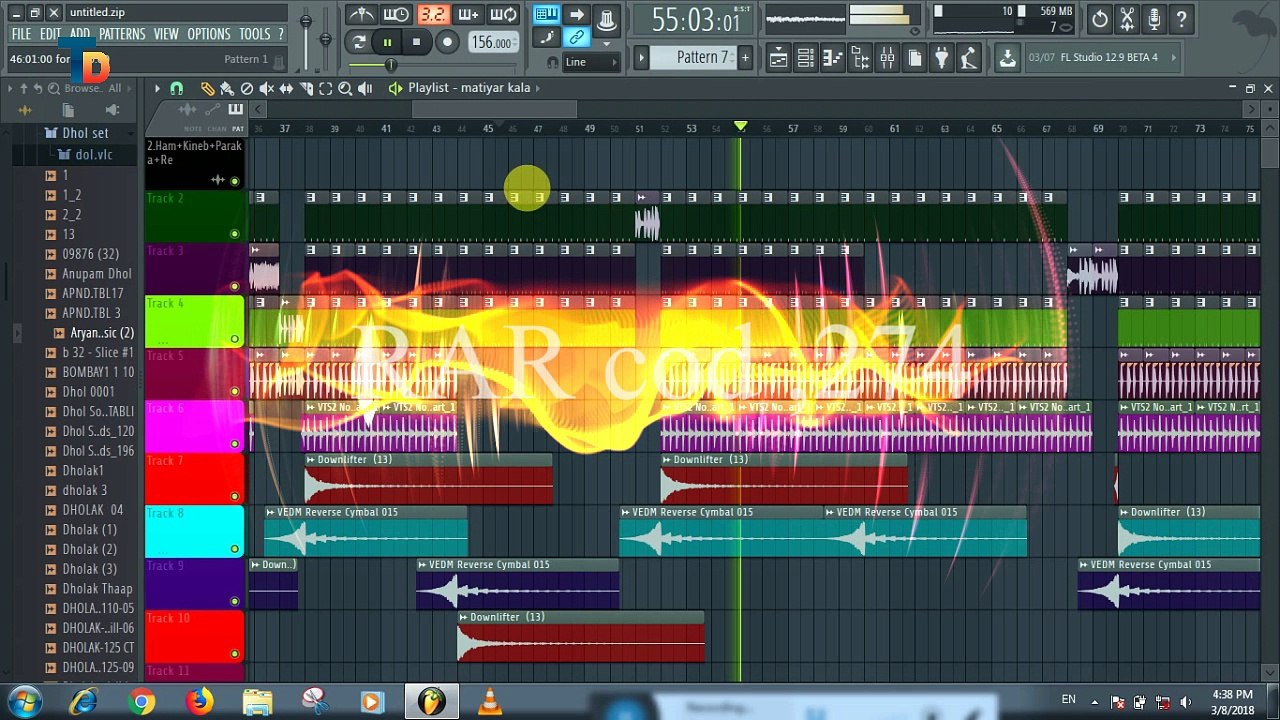Toggle the blue link icon
This screenshot has height=720, width=1280.
[576, 38]
